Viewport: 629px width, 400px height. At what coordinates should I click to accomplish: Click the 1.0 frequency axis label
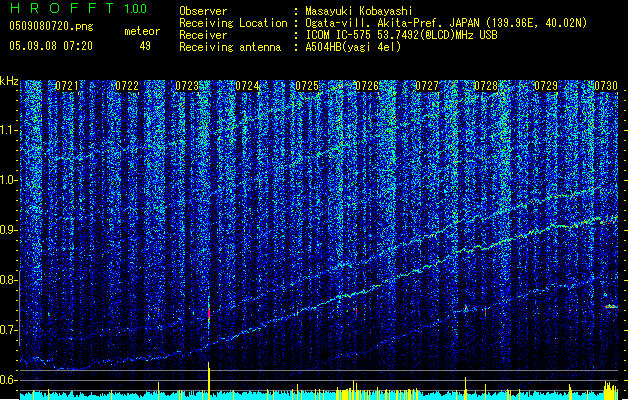click(9, 180)
